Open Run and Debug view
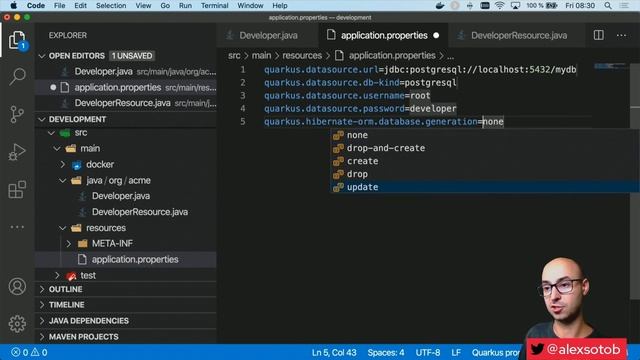Viewport: 640px width, 360px height. coord(17,152)
